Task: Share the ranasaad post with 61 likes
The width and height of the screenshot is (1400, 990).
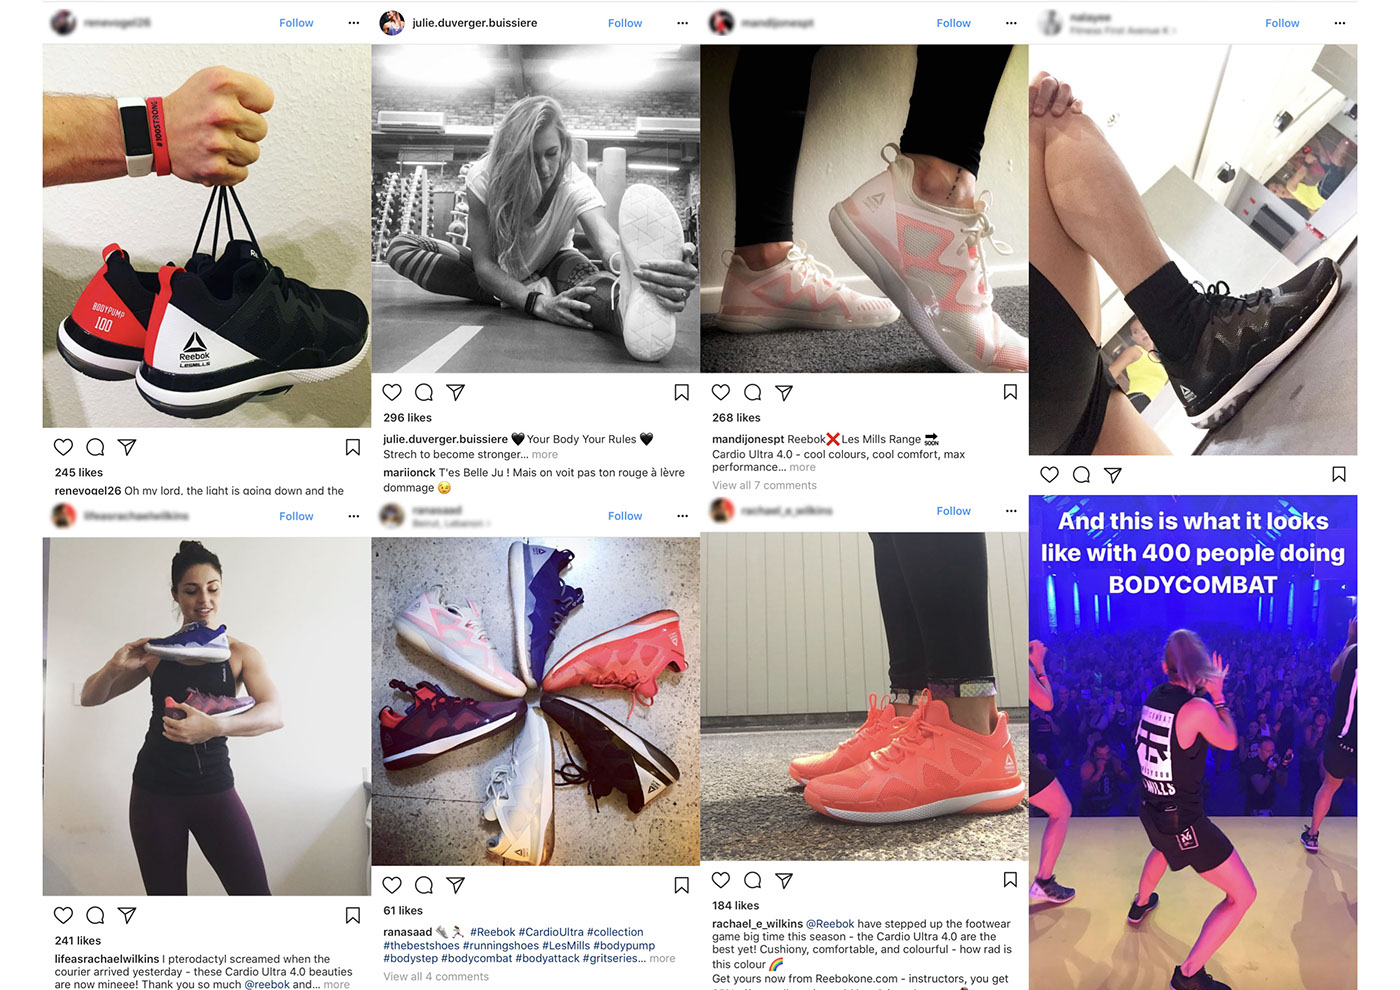Action: [455, 885]
